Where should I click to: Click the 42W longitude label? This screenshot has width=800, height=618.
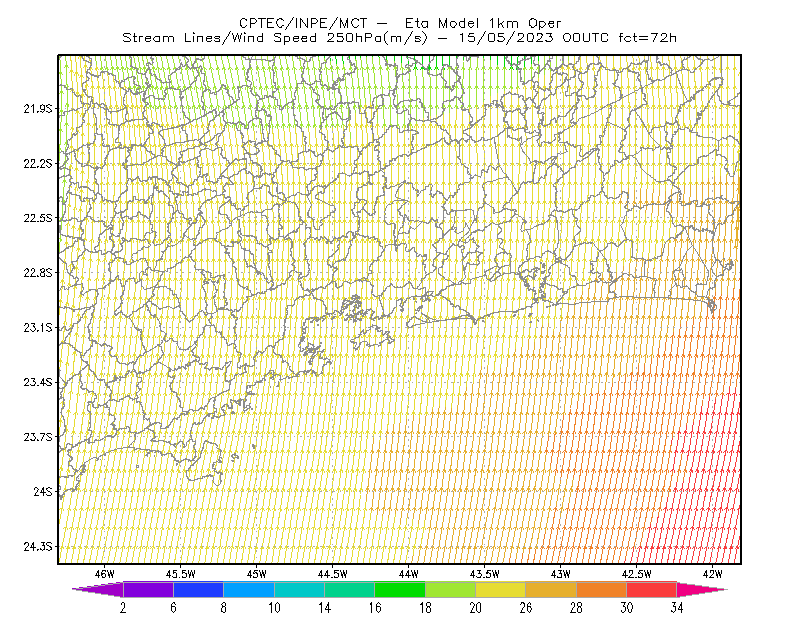[x=713, y=574]
